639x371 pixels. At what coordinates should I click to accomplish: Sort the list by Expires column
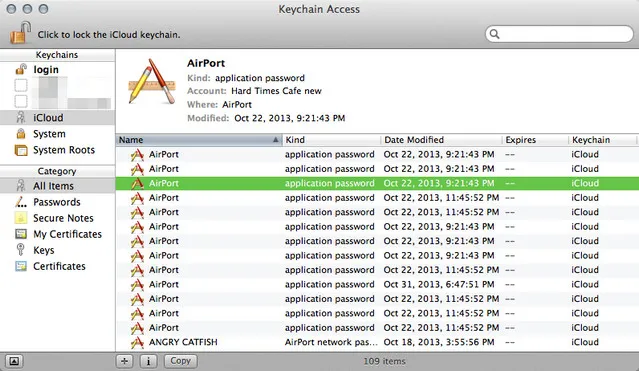coord(535,140)
